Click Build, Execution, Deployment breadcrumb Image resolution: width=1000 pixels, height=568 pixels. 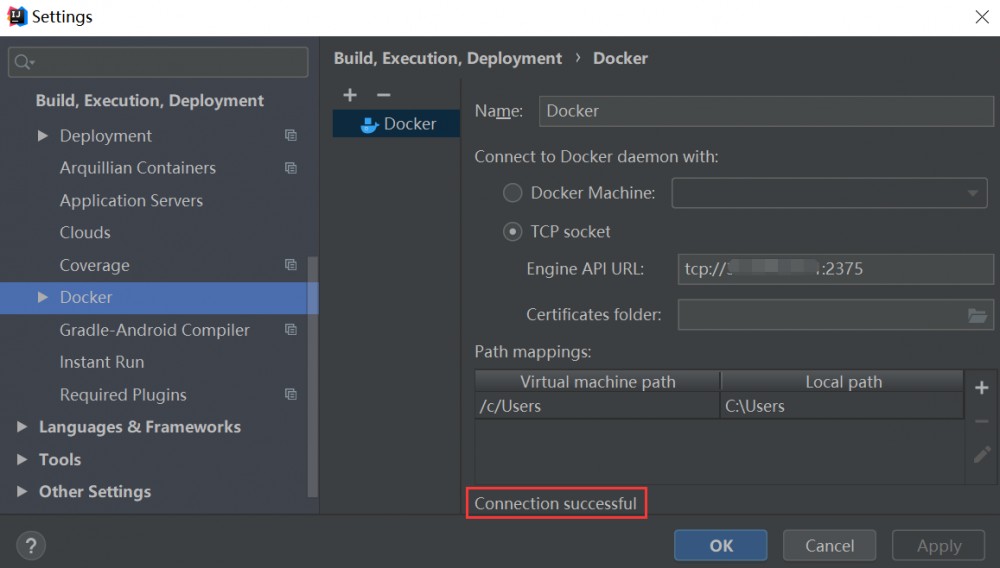tap(448, 58)
